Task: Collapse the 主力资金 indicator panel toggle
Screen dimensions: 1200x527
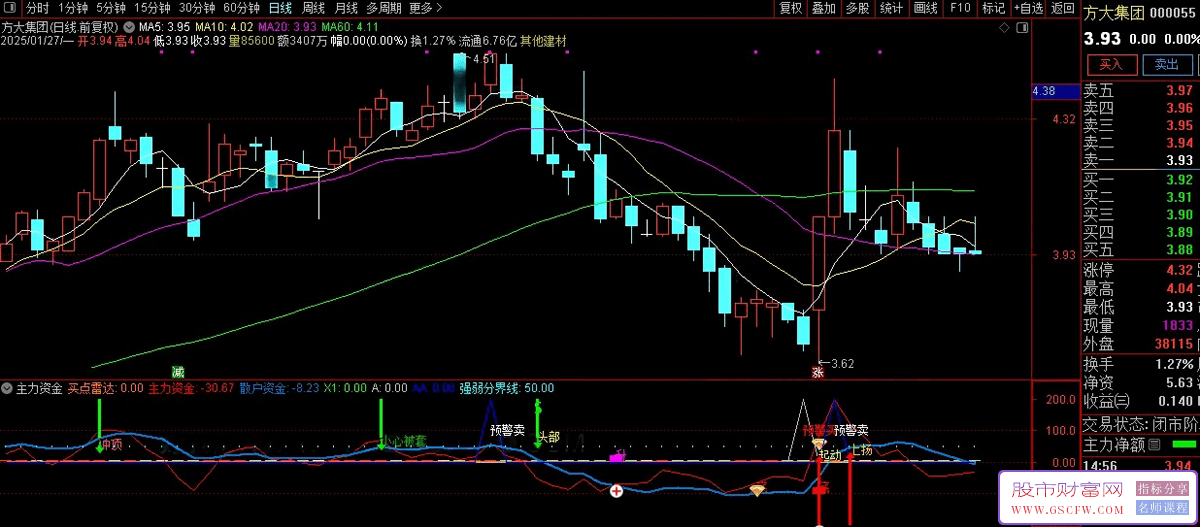Action: (x=8, y=387)
